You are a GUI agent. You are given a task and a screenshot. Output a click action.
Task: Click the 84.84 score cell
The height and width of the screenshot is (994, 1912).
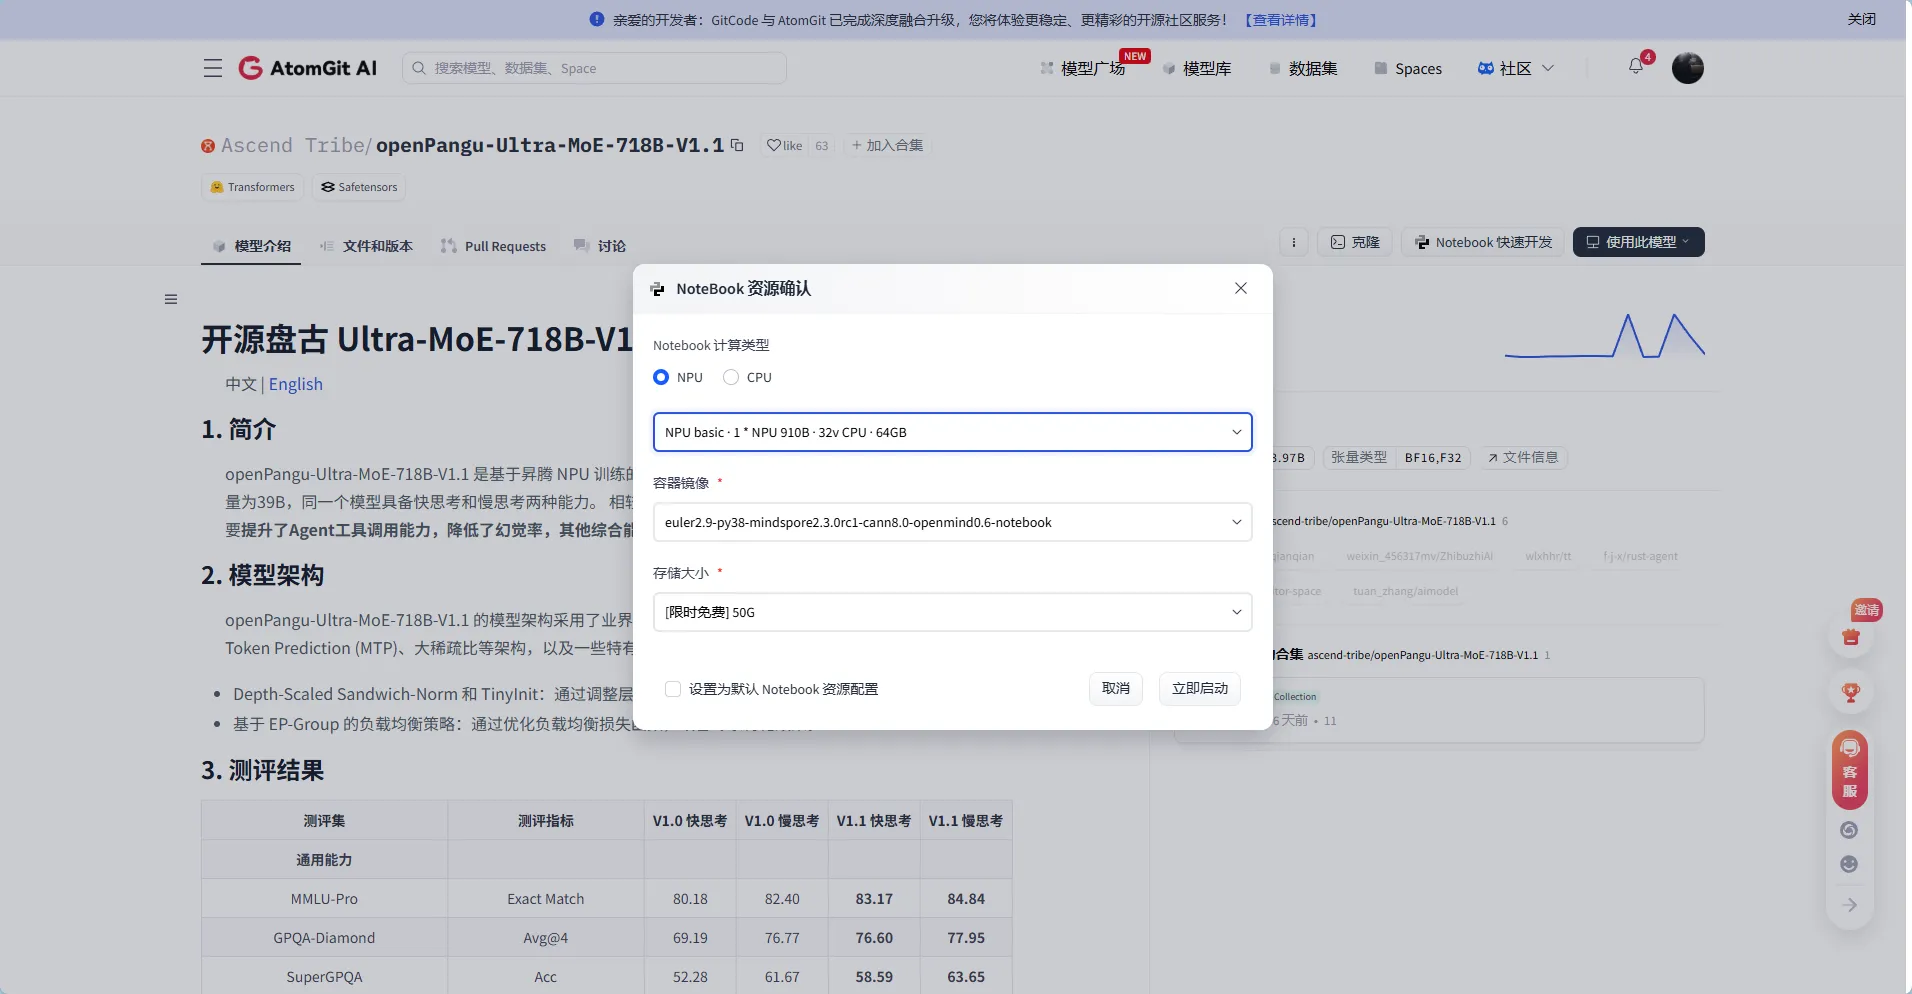click(966, 899)
